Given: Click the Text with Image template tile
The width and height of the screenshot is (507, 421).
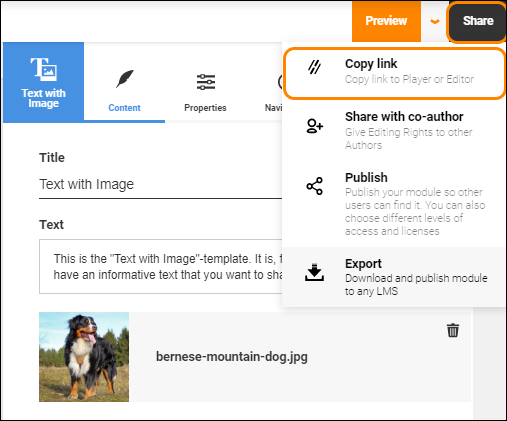Looking at the screenshot, I should (x=43, y=82).
